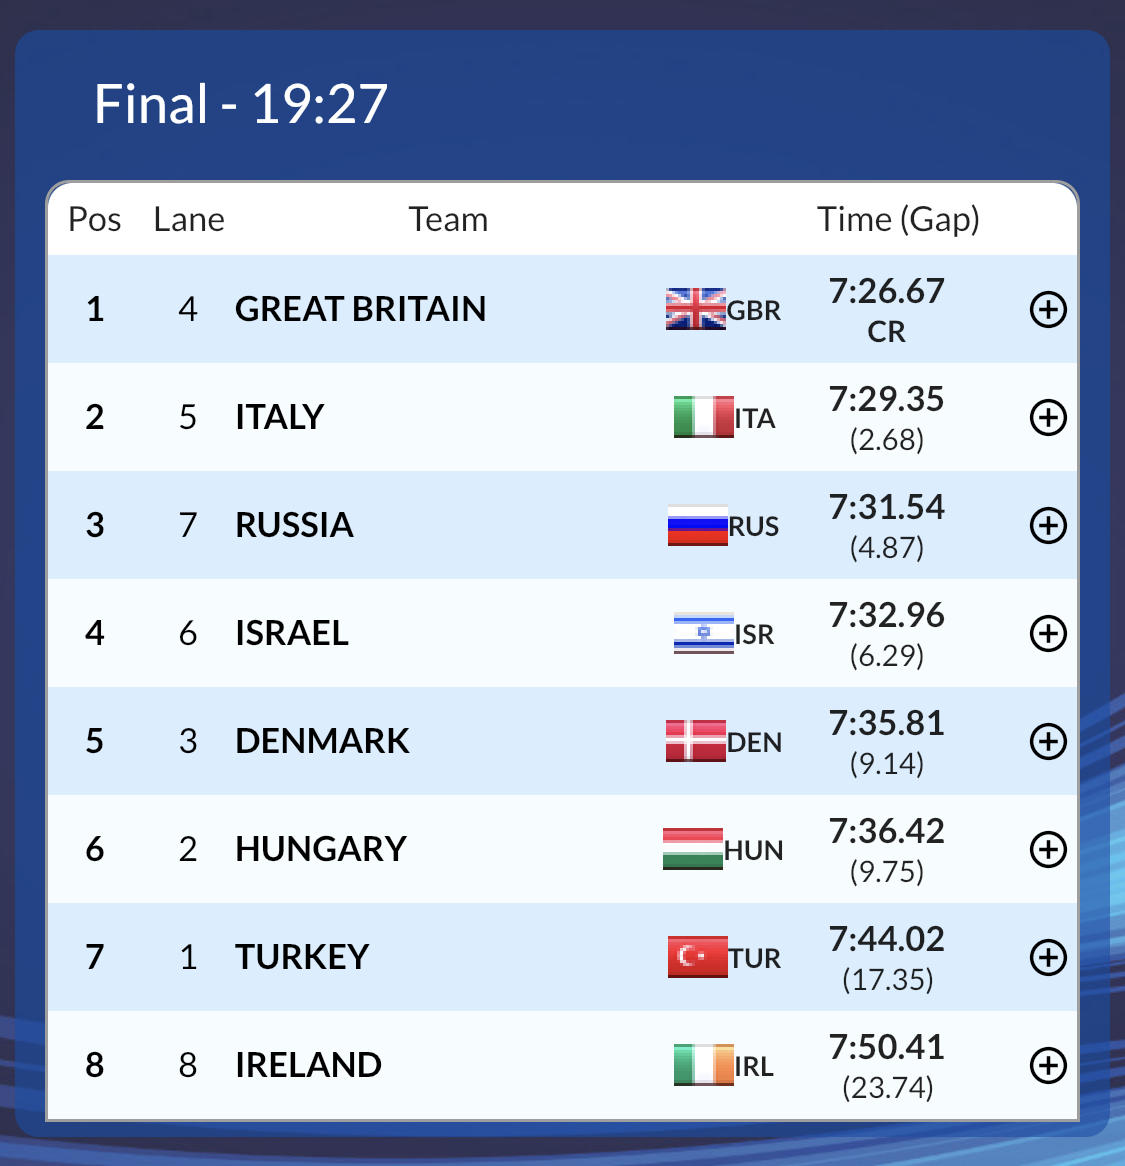
Task: Click the Ireland flag icon
Action: click(x=704, y=1065)
